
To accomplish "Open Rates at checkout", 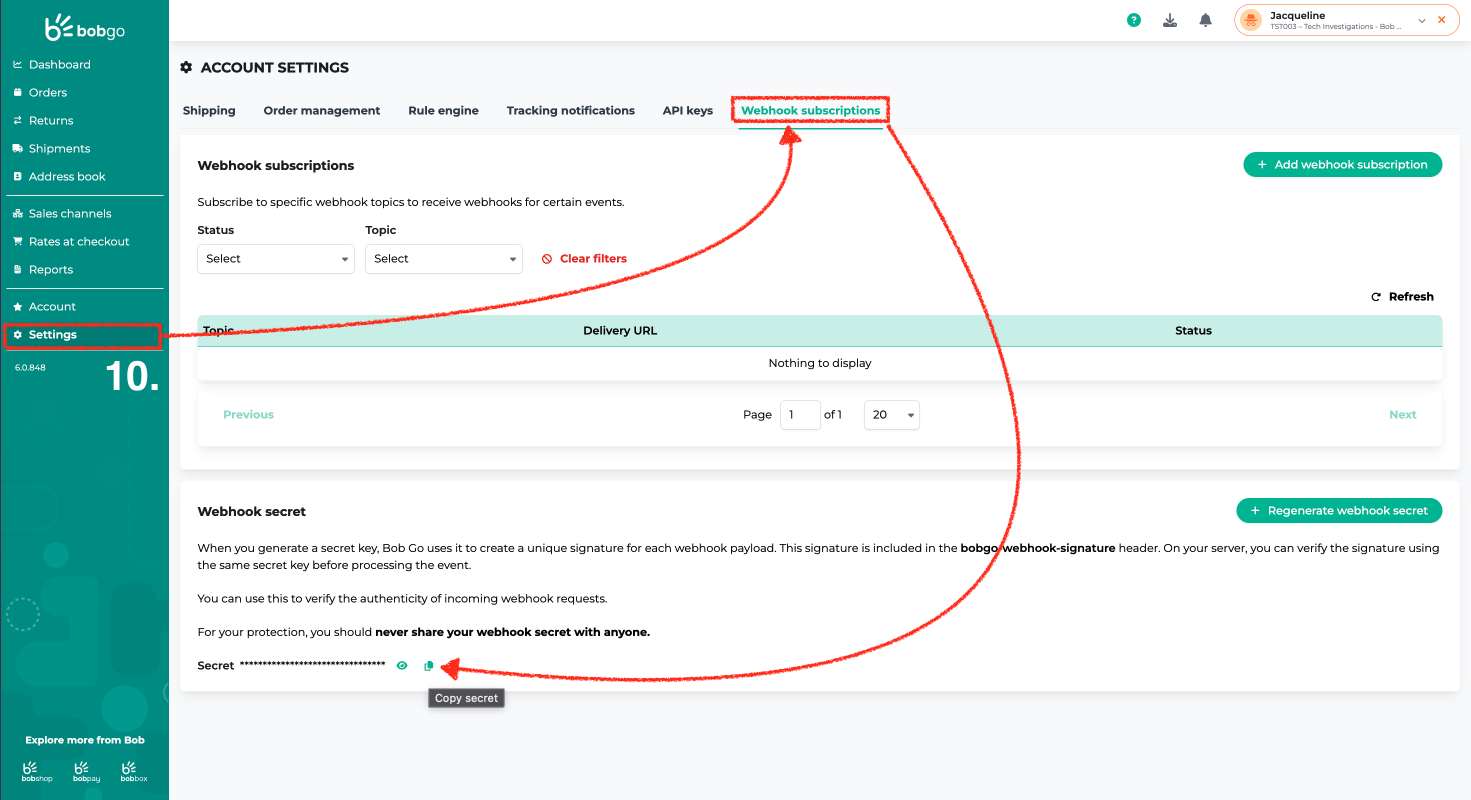I will tap(79, 242).
